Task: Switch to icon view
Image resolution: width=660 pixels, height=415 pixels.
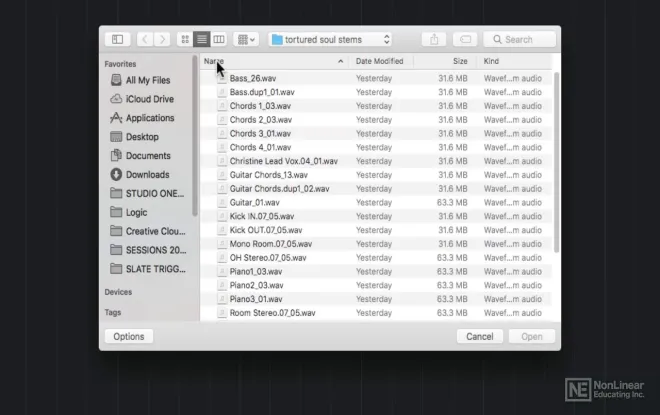Action: pyautogui.click(x=185, y=40)
